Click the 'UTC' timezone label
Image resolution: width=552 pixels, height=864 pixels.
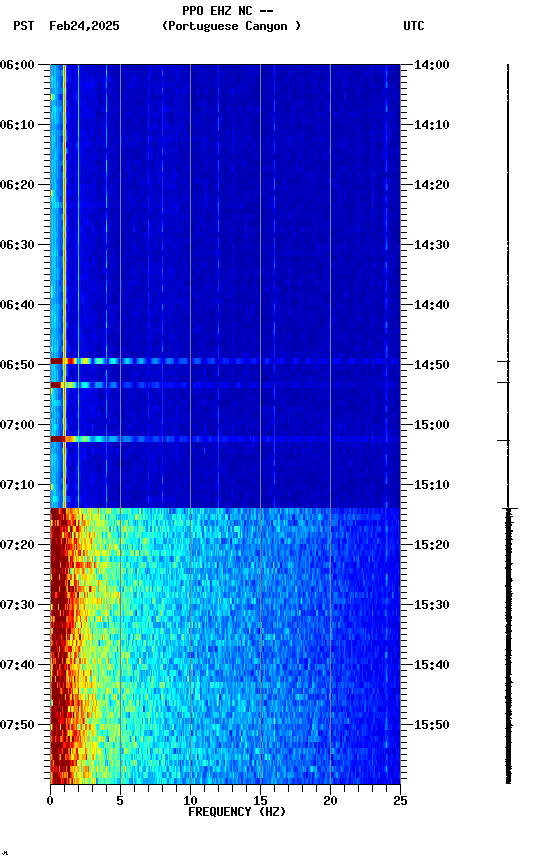pos(414,26)
